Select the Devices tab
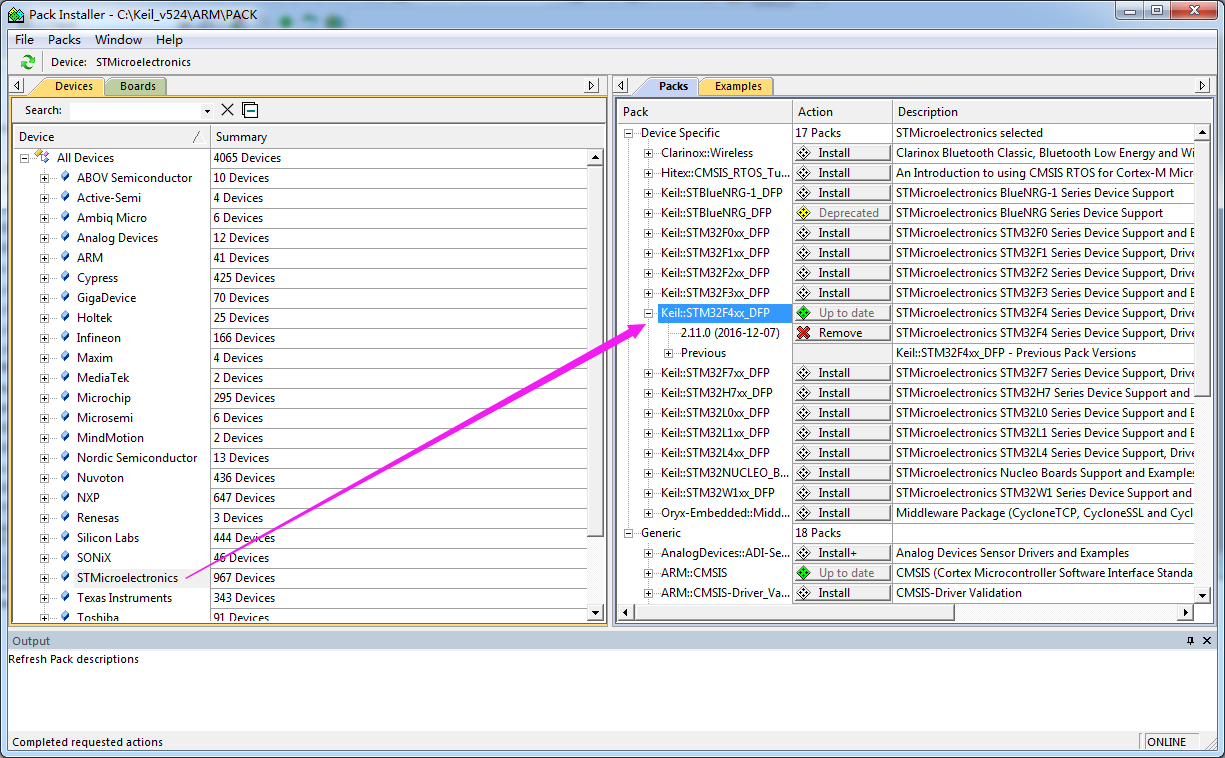This screenshot has height=758, width=1225. click(x=73, y=86)
